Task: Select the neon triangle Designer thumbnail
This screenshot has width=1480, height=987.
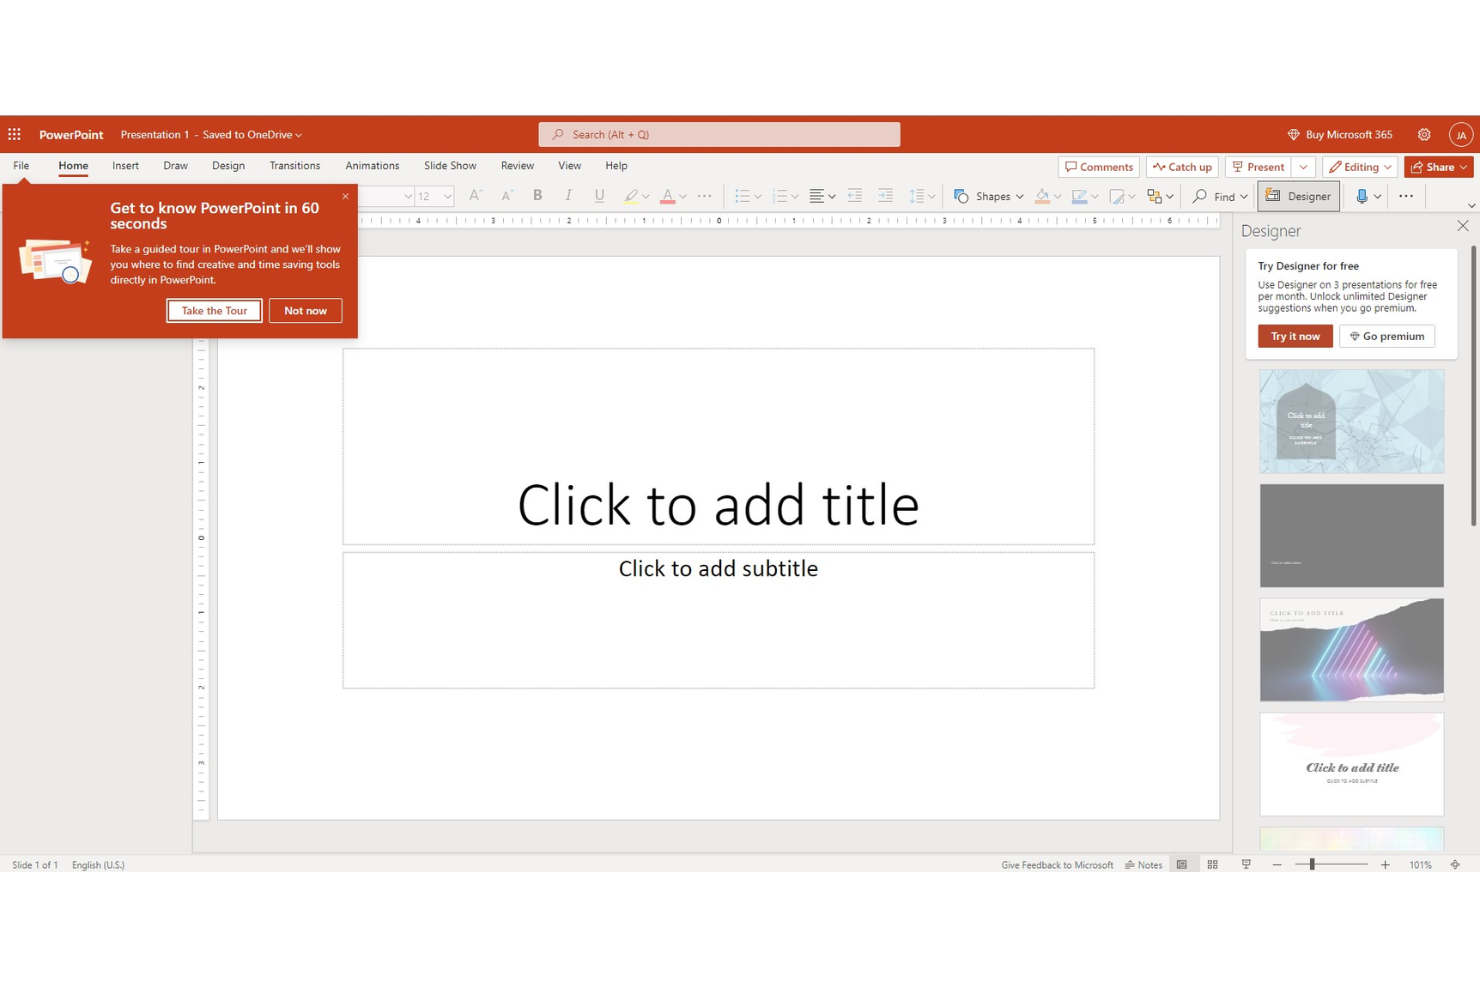Action: point(1351,649)
